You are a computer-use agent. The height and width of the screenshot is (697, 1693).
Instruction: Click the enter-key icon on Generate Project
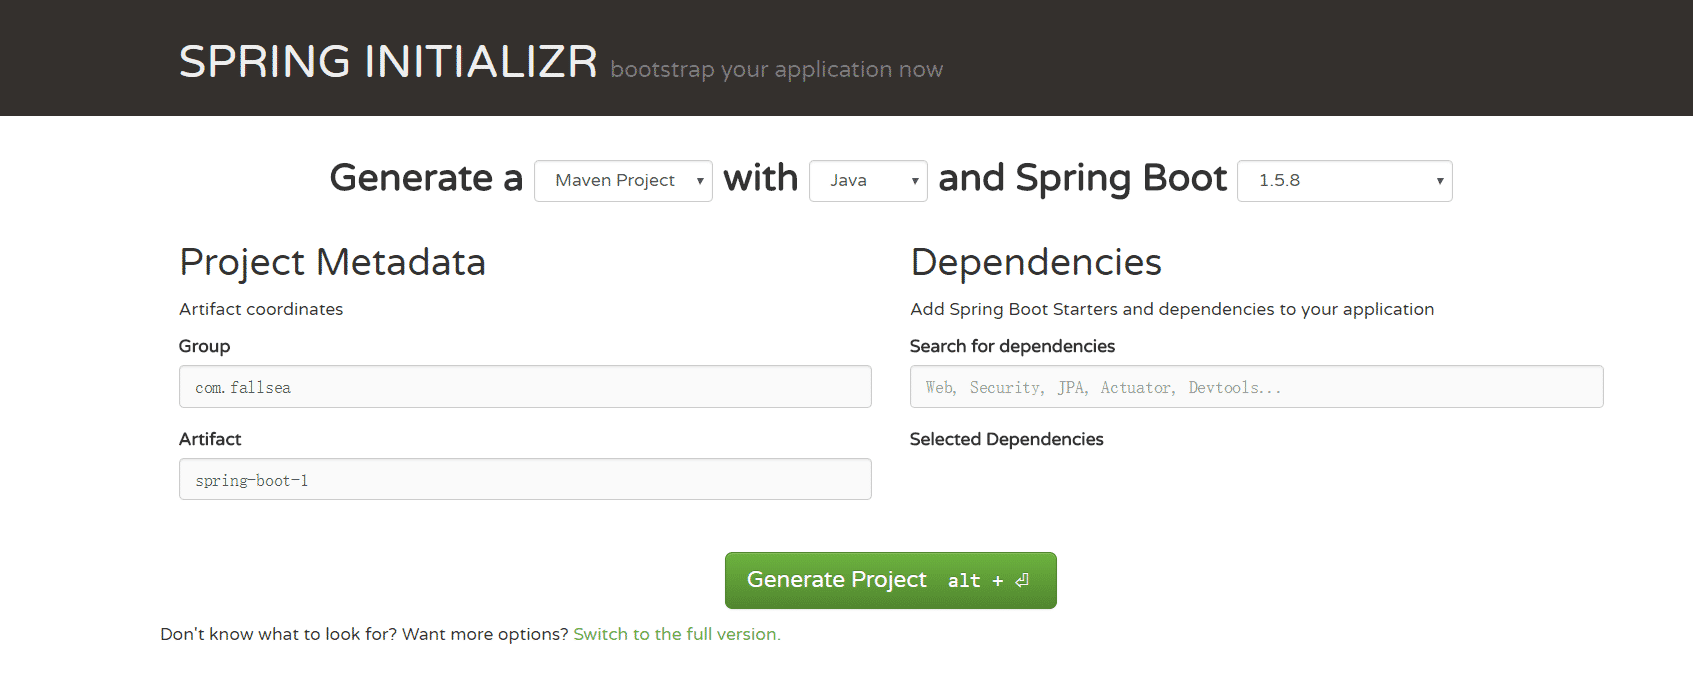1022,581
